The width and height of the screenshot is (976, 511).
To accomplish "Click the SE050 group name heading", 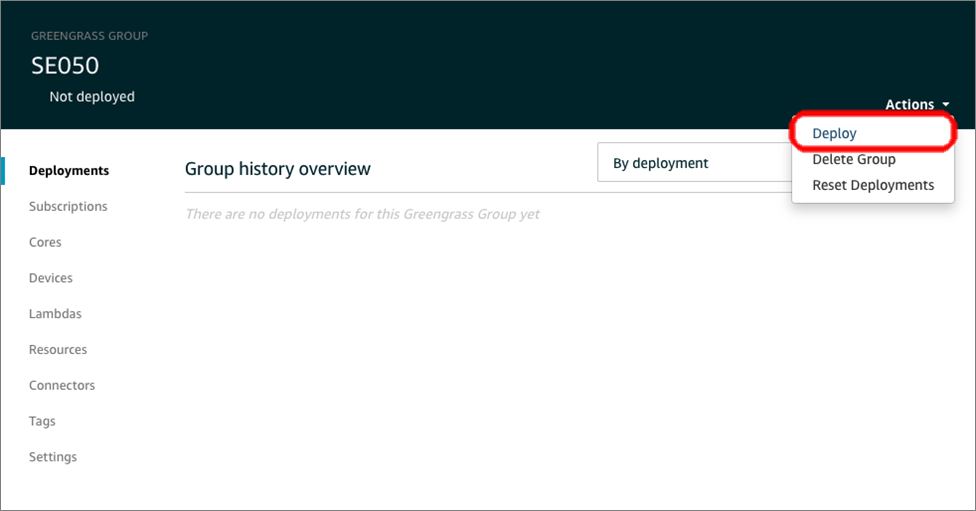I will (65, 65).
